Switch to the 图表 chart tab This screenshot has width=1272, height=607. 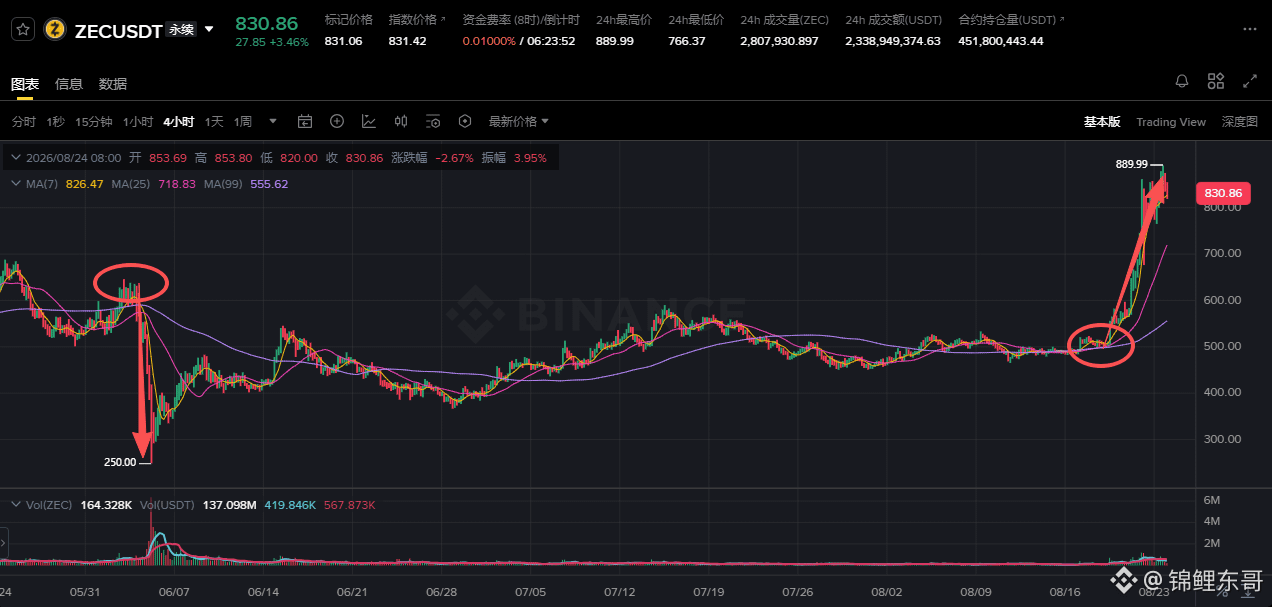pyautogui.click(x=25, y=84)
